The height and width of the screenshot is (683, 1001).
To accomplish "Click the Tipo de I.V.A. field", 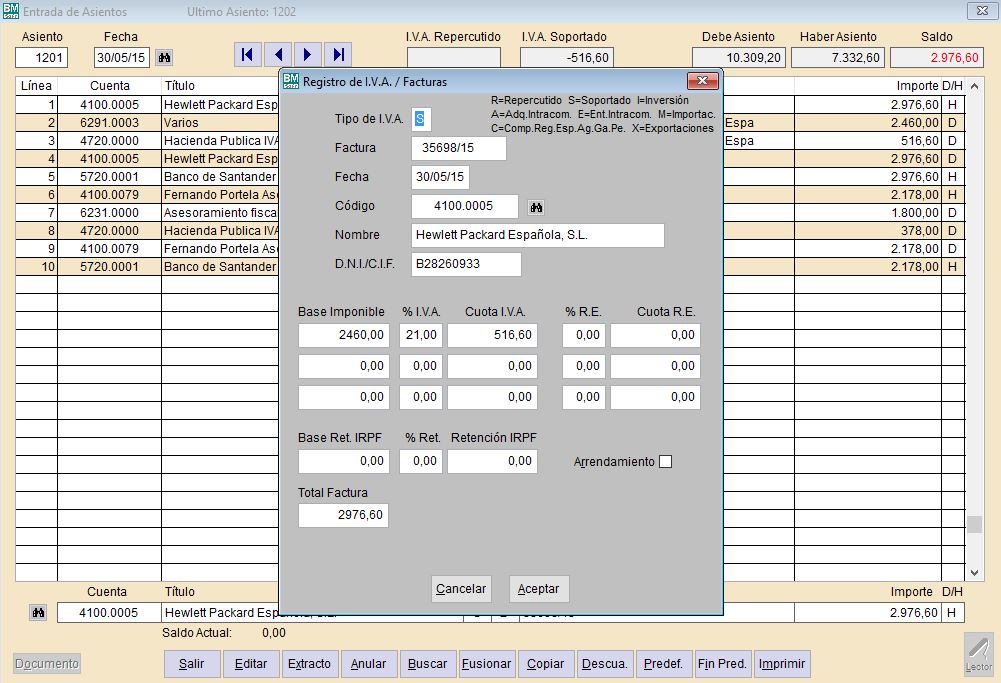I will [421, 120].
